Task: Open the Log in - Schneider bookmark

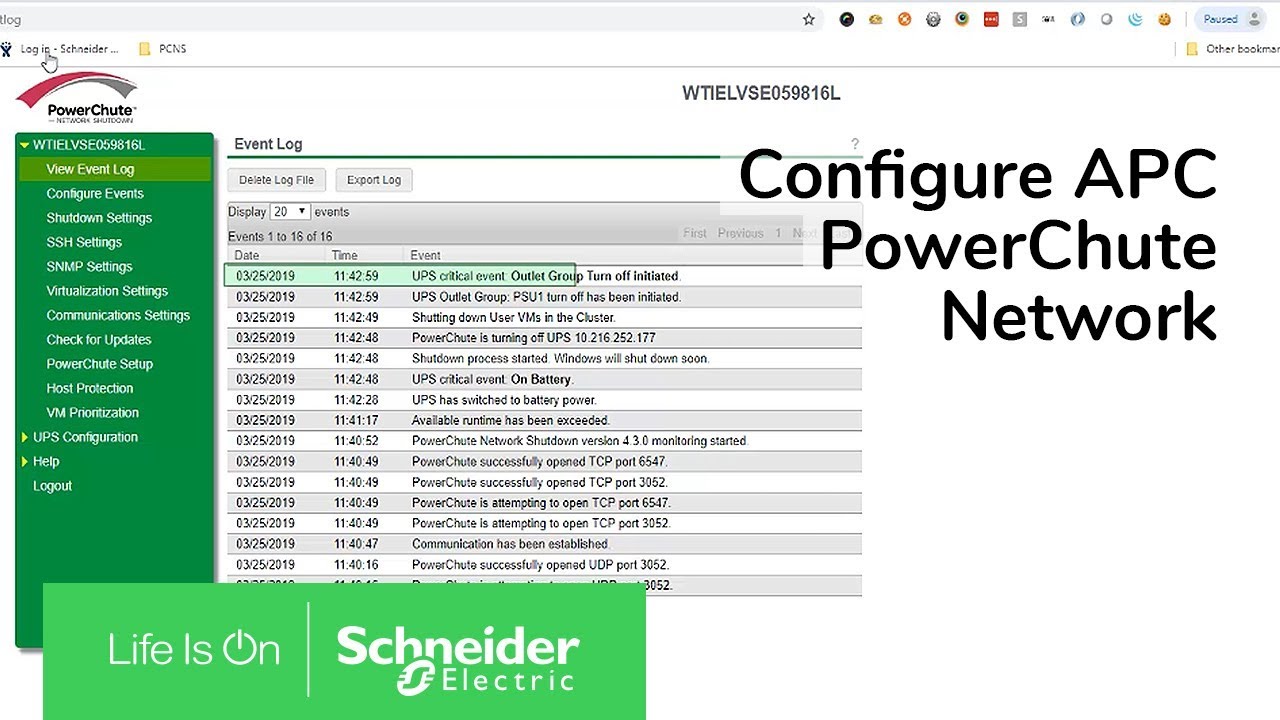Action: 60,48
